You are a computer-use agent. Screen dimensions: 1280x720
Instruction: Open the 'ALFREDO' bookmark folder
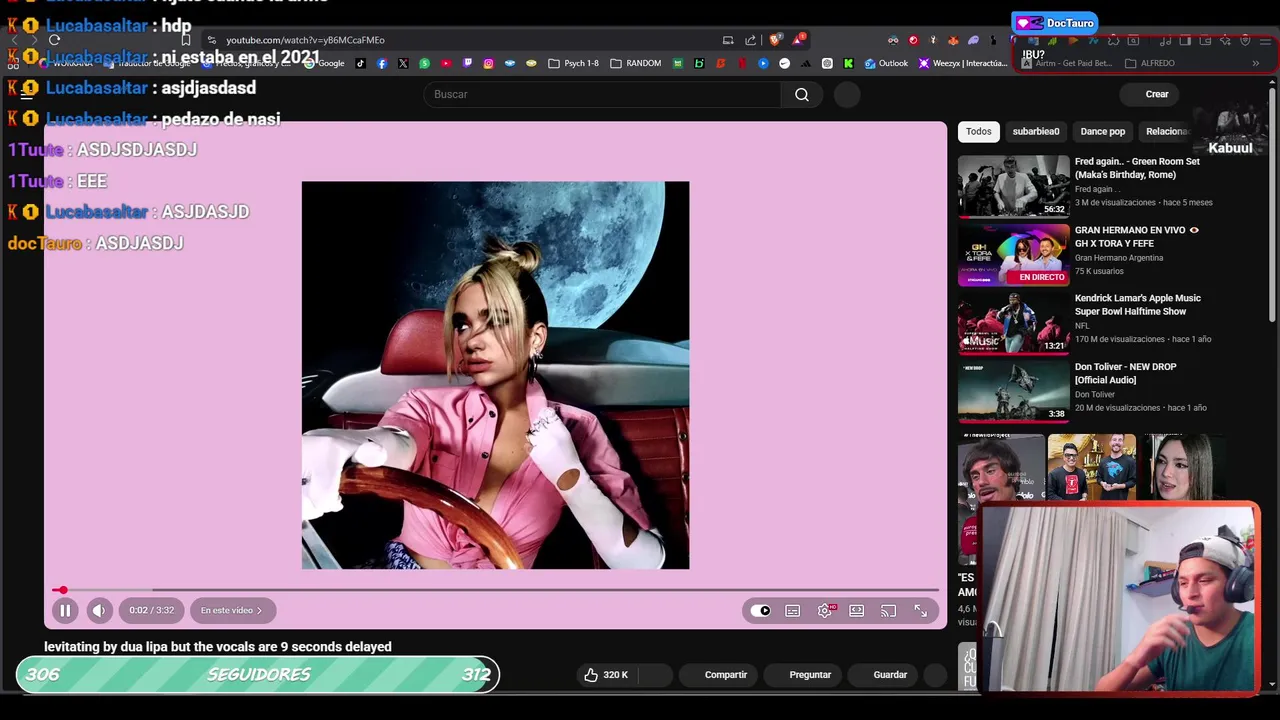tap(1150, 63)
